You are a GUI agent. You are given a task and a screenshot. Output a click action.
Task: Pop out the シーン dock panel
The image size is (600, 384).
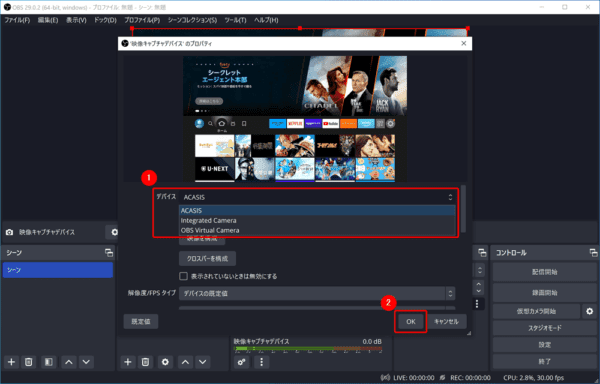click(x=109, y=253)
